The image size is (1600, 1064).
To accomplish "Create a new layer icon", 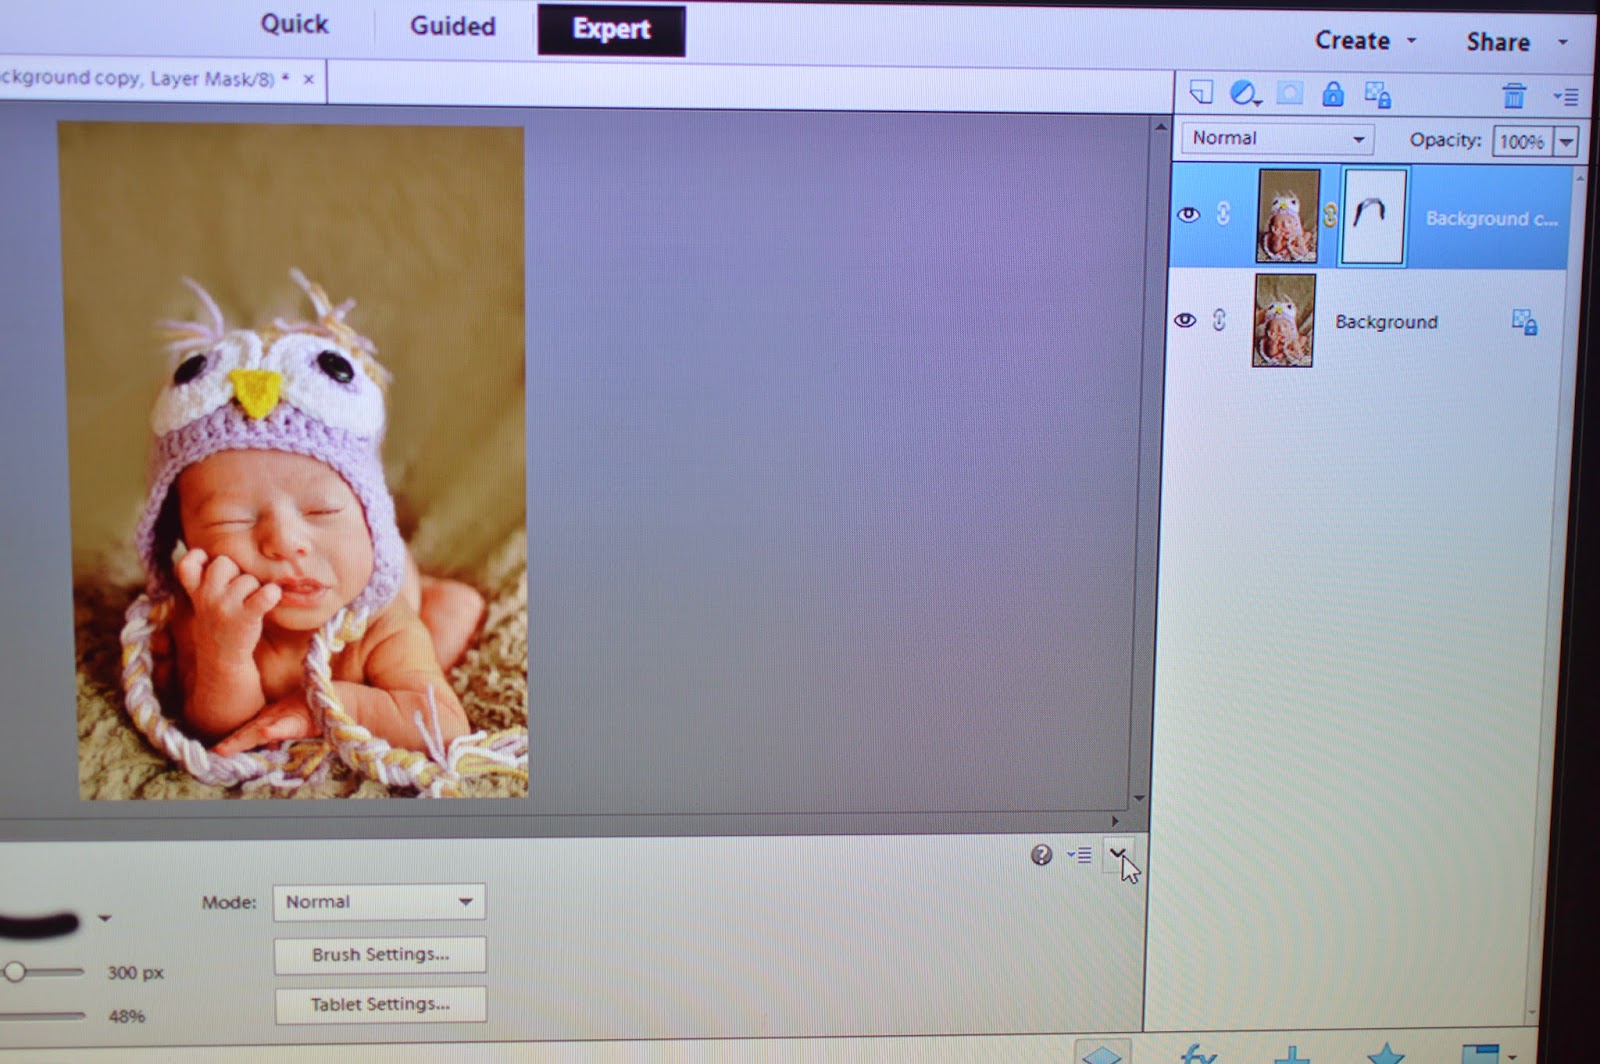I will tap(1200, 93).
